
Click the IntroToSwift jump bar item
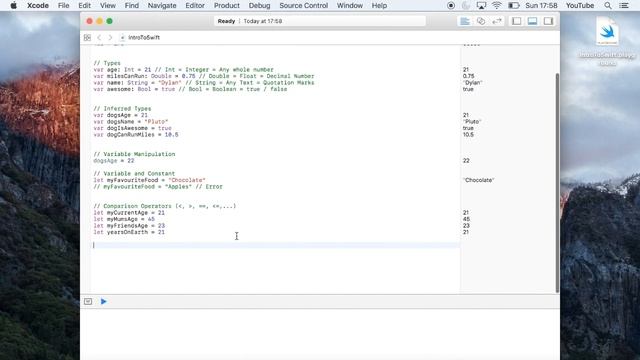[x=140, y=38]
